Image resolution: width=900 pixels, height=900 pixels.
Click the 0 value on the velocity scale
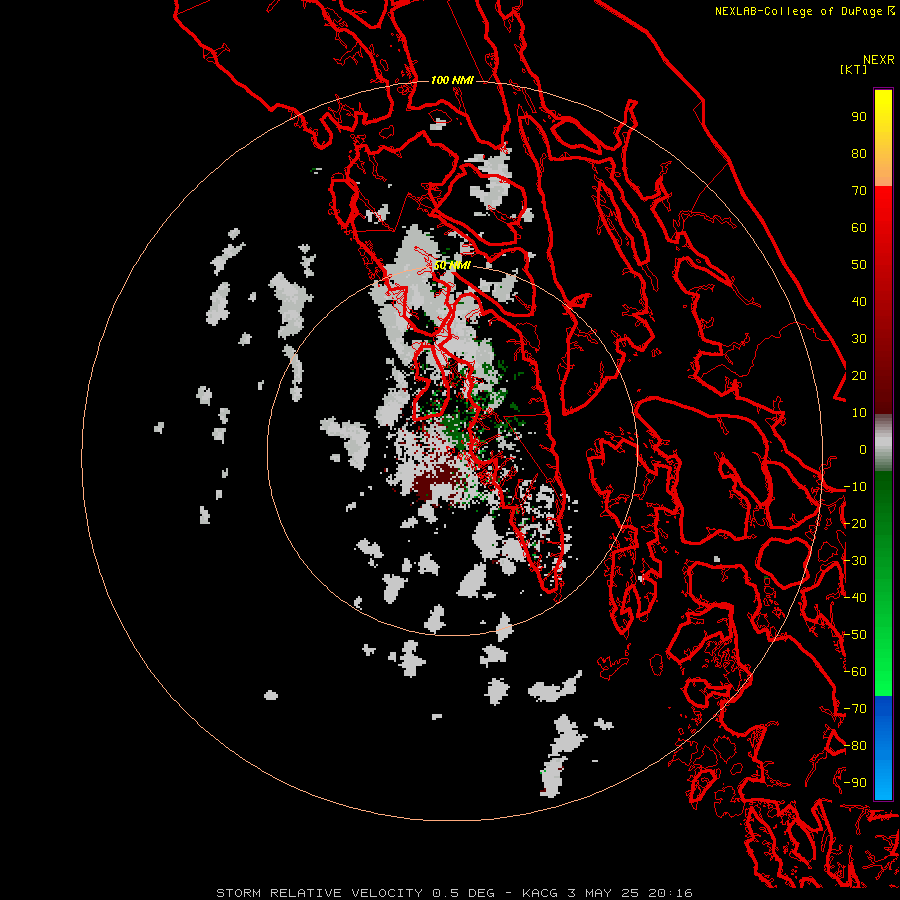(863, 450)
